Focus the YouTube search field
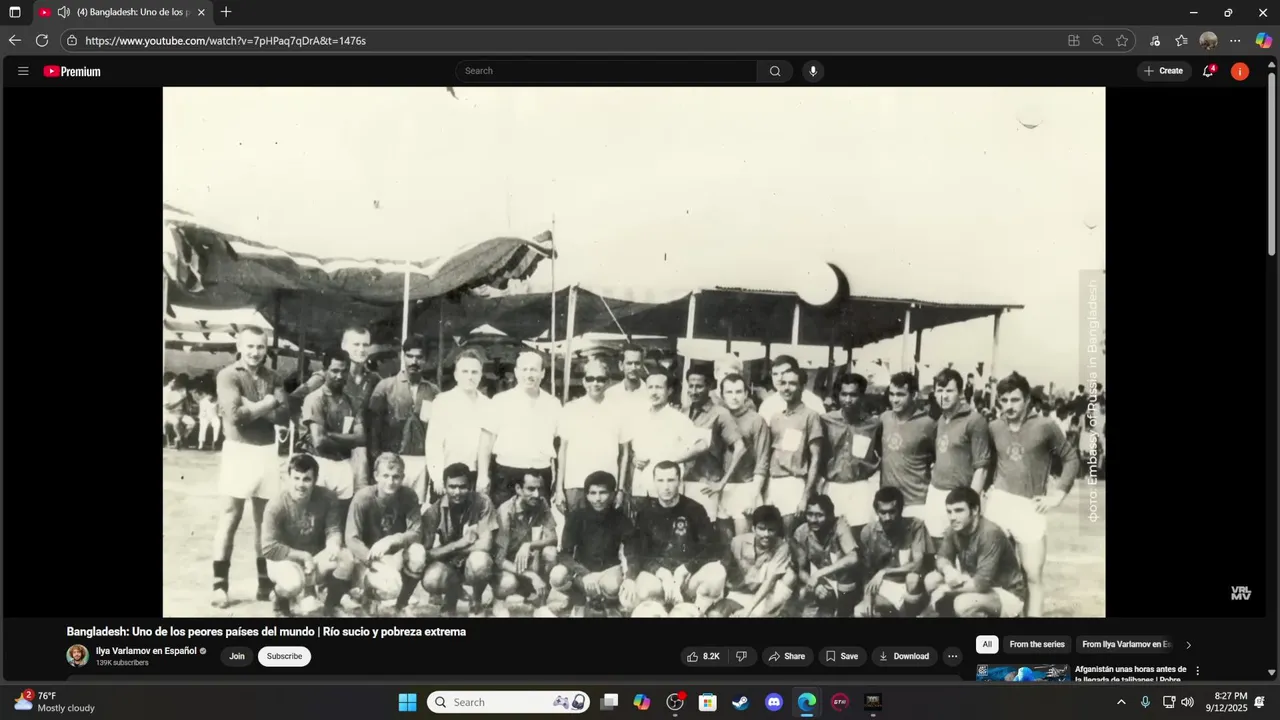This screenshot has width=1280, height=720. (606, 71)
